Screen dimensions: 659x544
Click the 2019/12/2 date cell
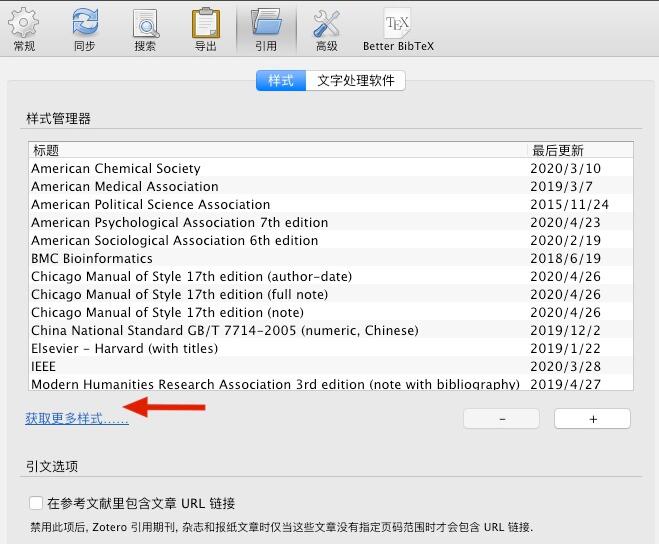click(565, 330)
